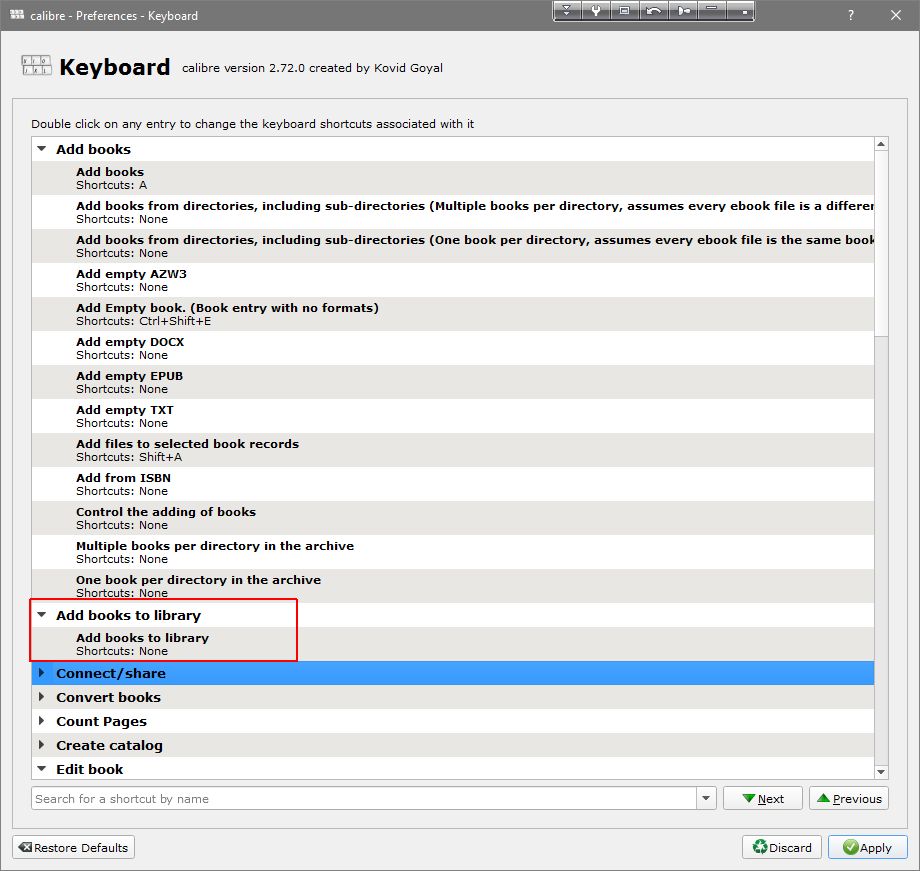Discard changes with the Discard button
Viewport: 920px width, 871px height.
782,847
